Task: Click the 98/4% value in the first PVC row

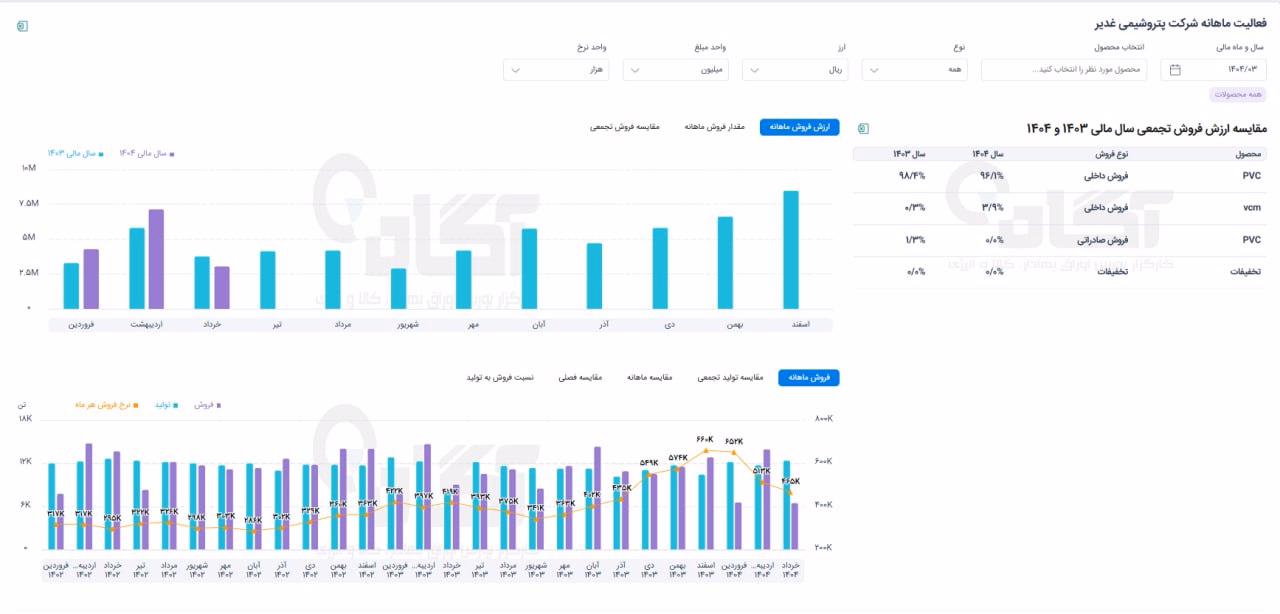Action: click(913, 176)
